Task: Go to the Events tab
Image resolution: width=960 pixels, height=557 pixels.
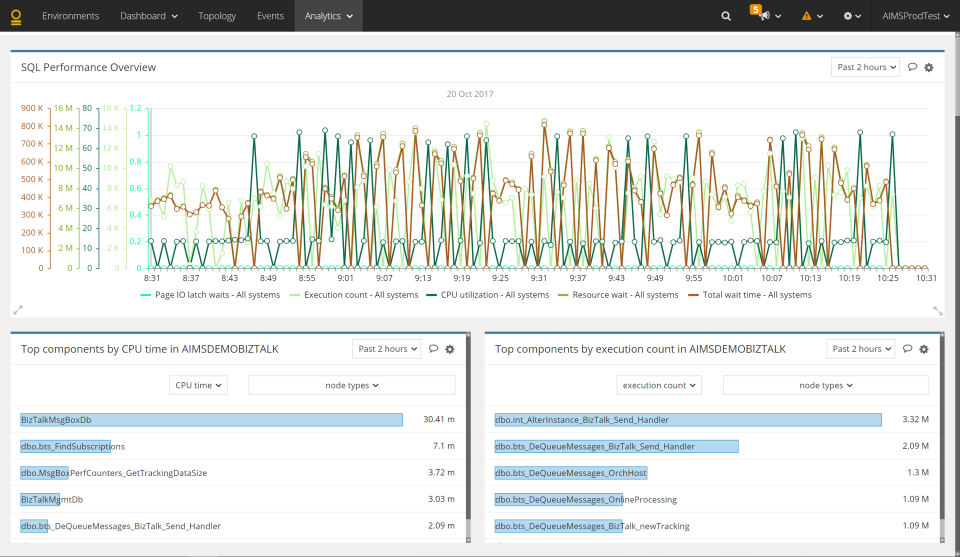Action: click(270, 16)
